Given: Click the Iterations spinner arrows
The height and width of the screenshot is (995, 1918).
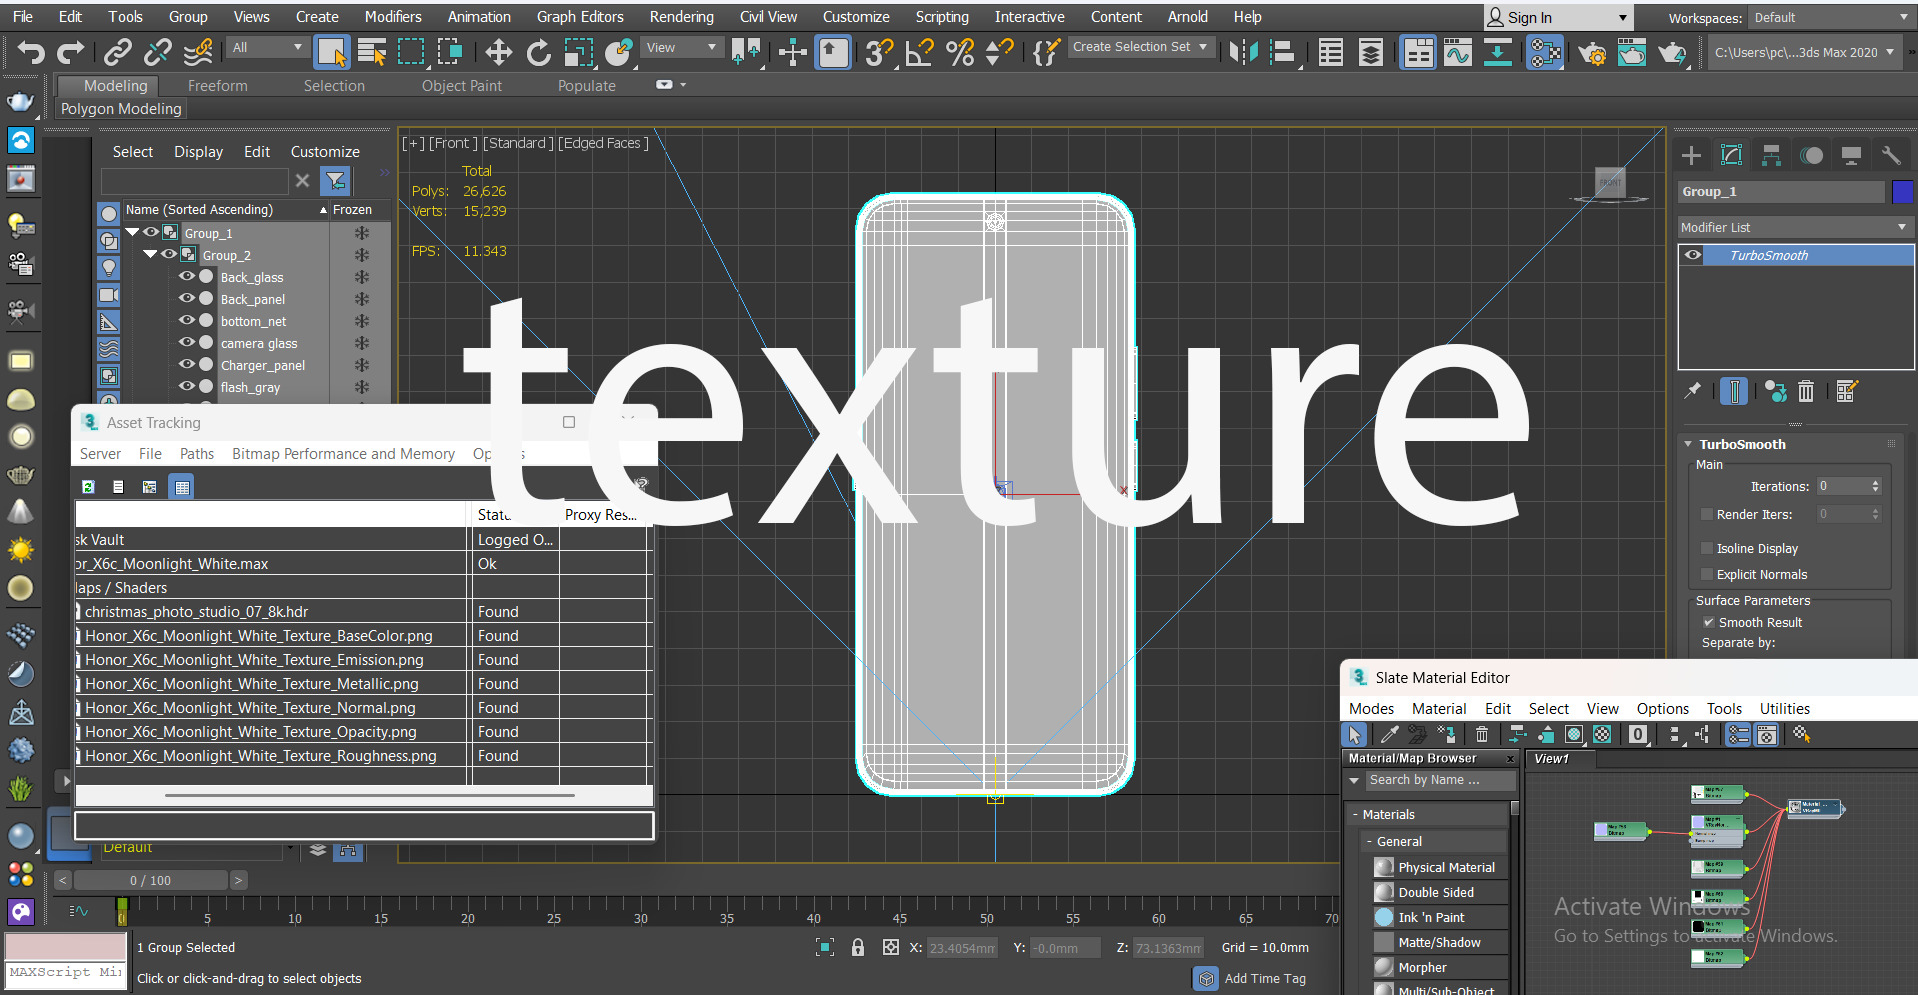Looking at the screenshot, I should (1875, 486).
